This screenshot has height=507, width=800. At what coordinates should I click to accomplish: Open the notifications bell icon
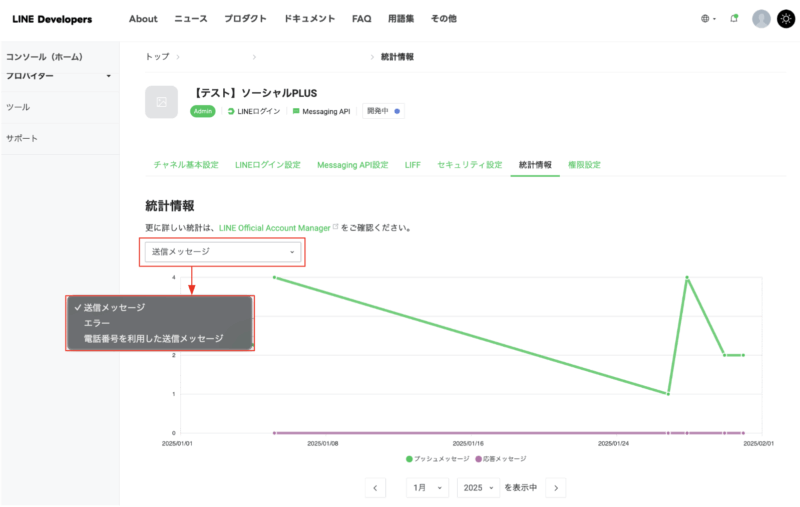click(x=734, y=19)
